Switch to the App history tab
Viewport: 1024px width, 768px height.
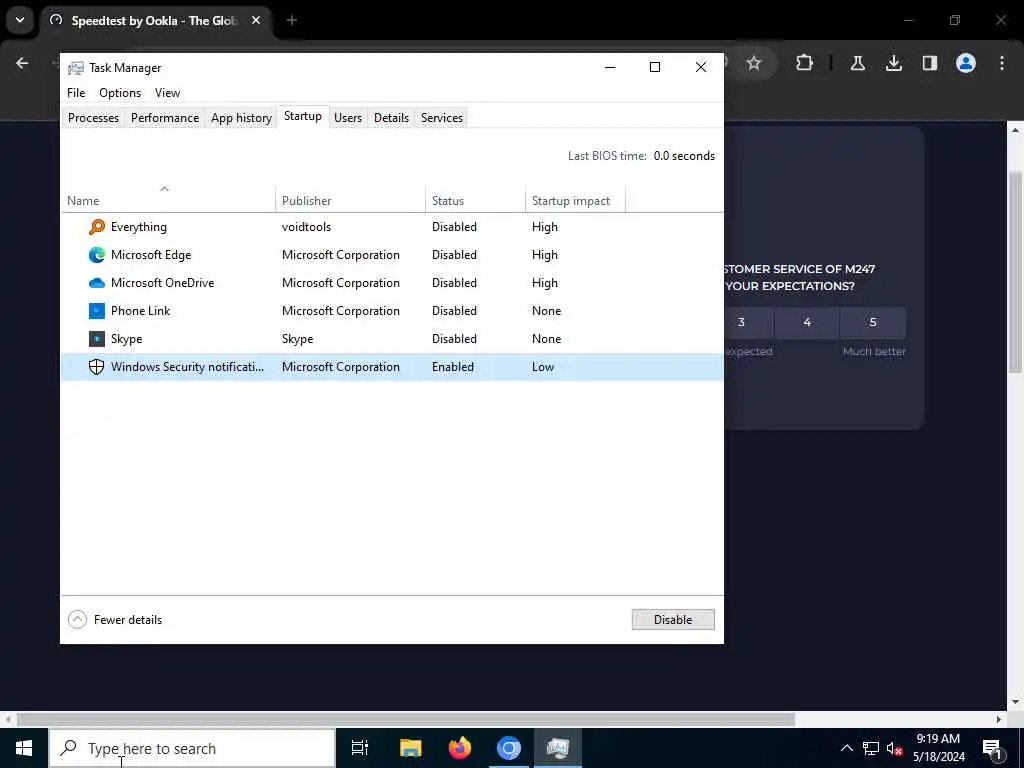[241, 118]
